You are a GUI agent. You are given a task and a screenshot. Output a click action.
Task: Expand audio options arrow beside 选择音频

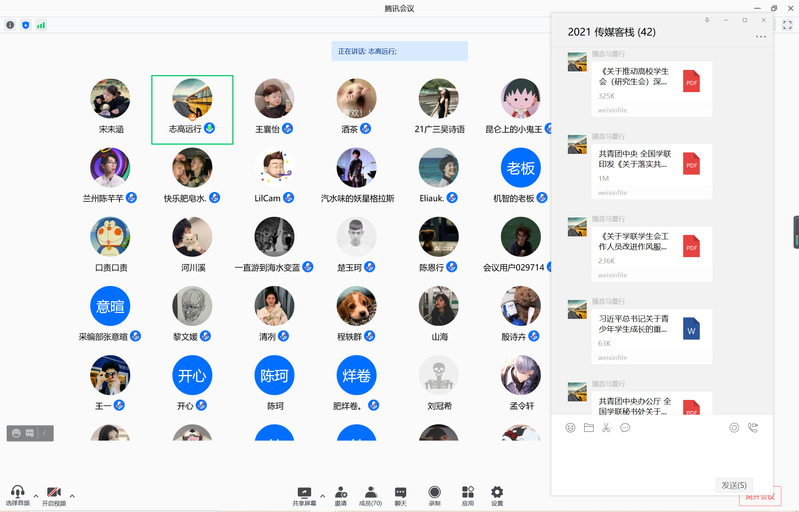(x=36, y=495)
